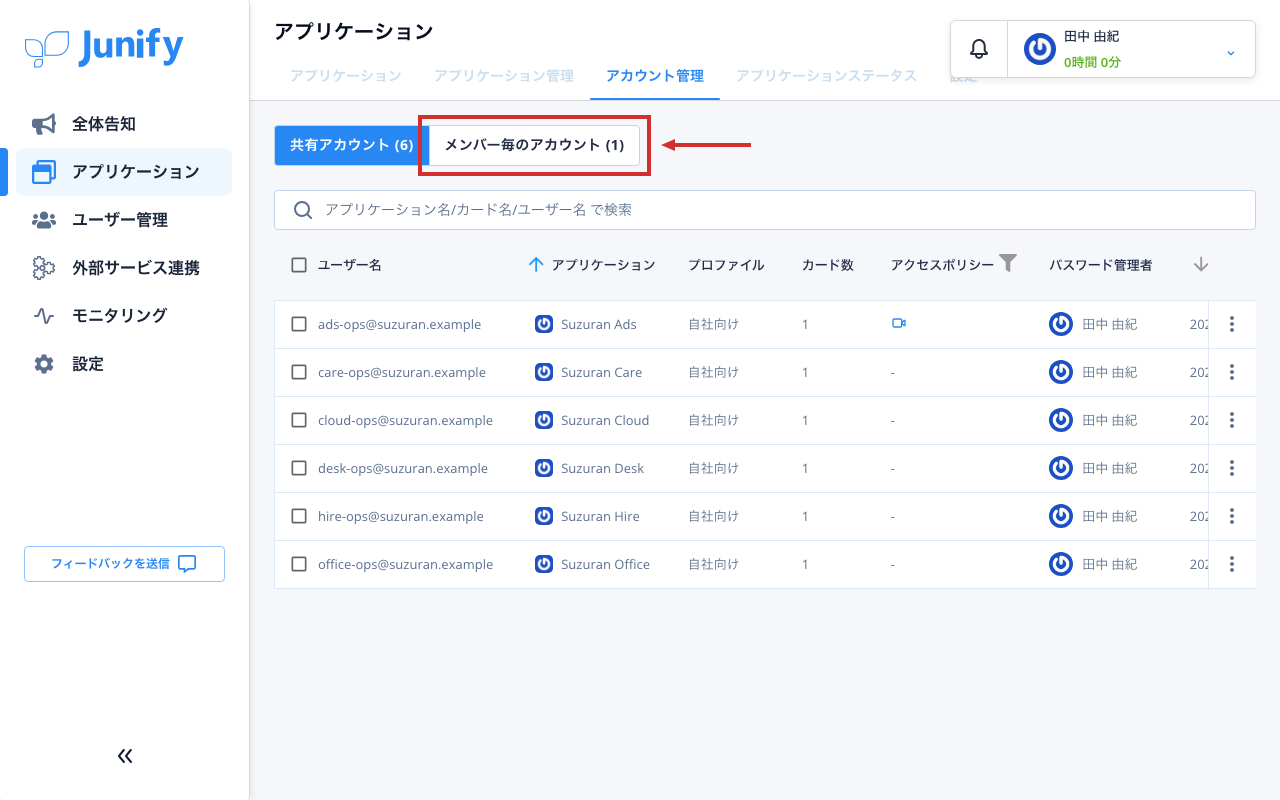Switch to the アプリケーションステータス tab
Screen dimensions: 1280x800
tap(826, 76)
